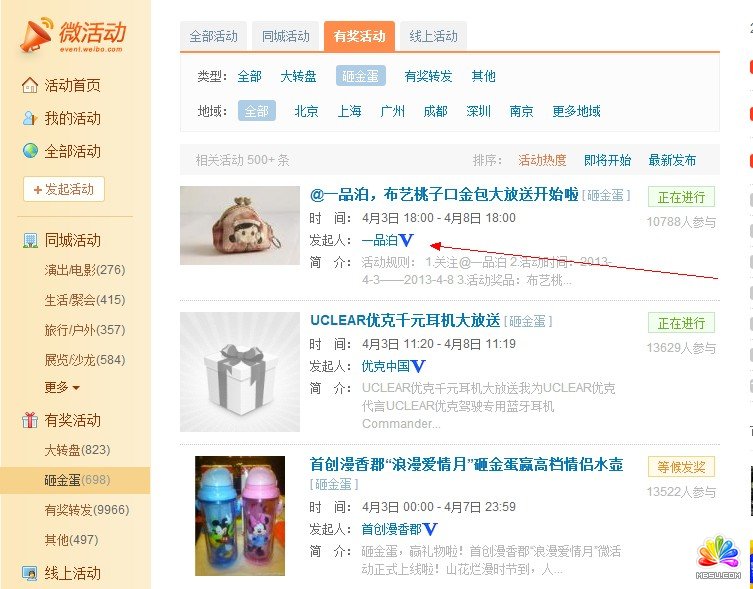The width and height of the screenshot is (753, 589).
Task: Click the 有奖活动 gift box icon
Action: point(30,420)
